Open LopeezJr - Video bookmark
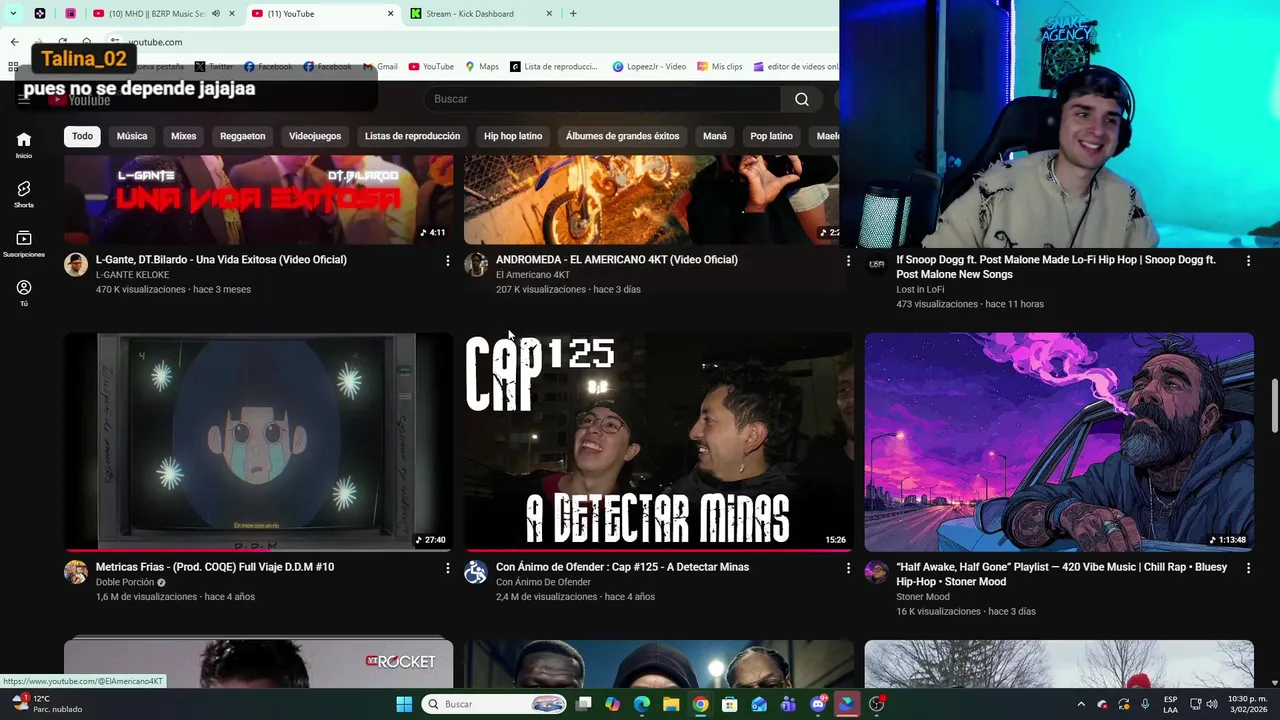This screenshot has width=1280, height=720. click(x=649, y=67)
